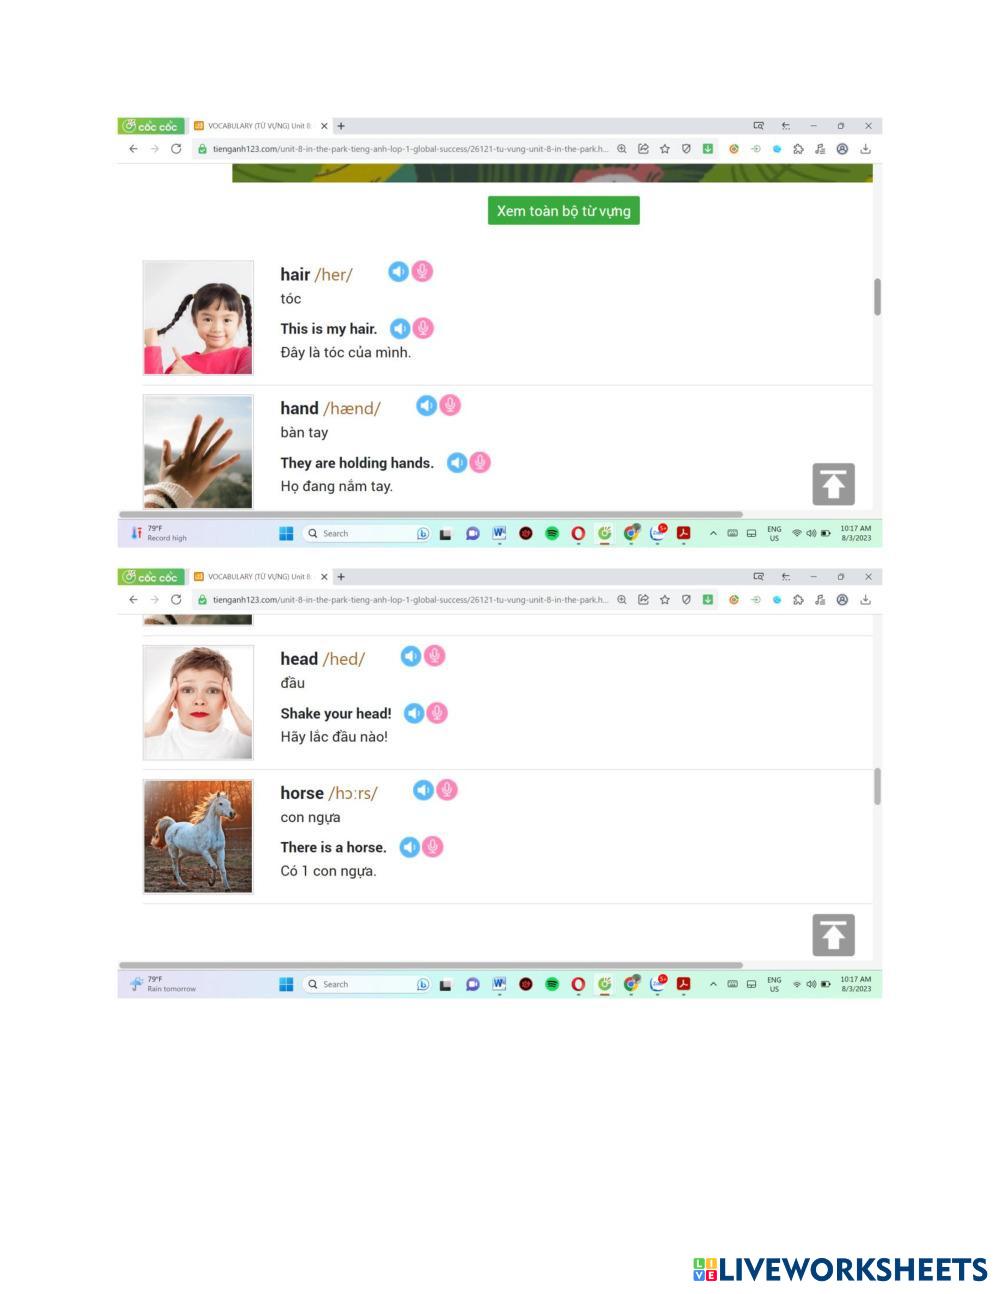Reload the page in the top browser
Screen dimensions: 1000x1294
coord(176,149)
